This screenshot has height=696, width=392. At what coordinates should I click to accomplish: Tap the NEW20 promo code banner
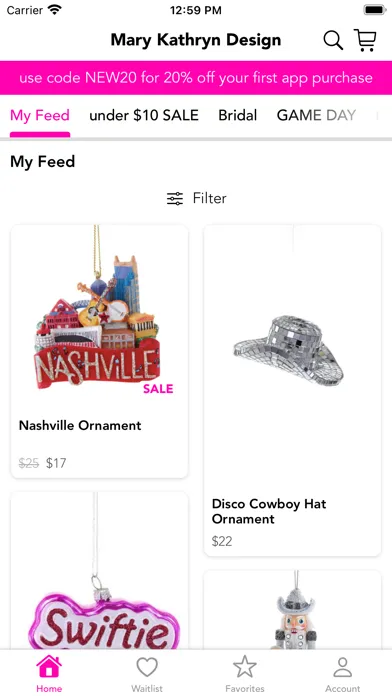pyautogui.click(x=196, y=78)
